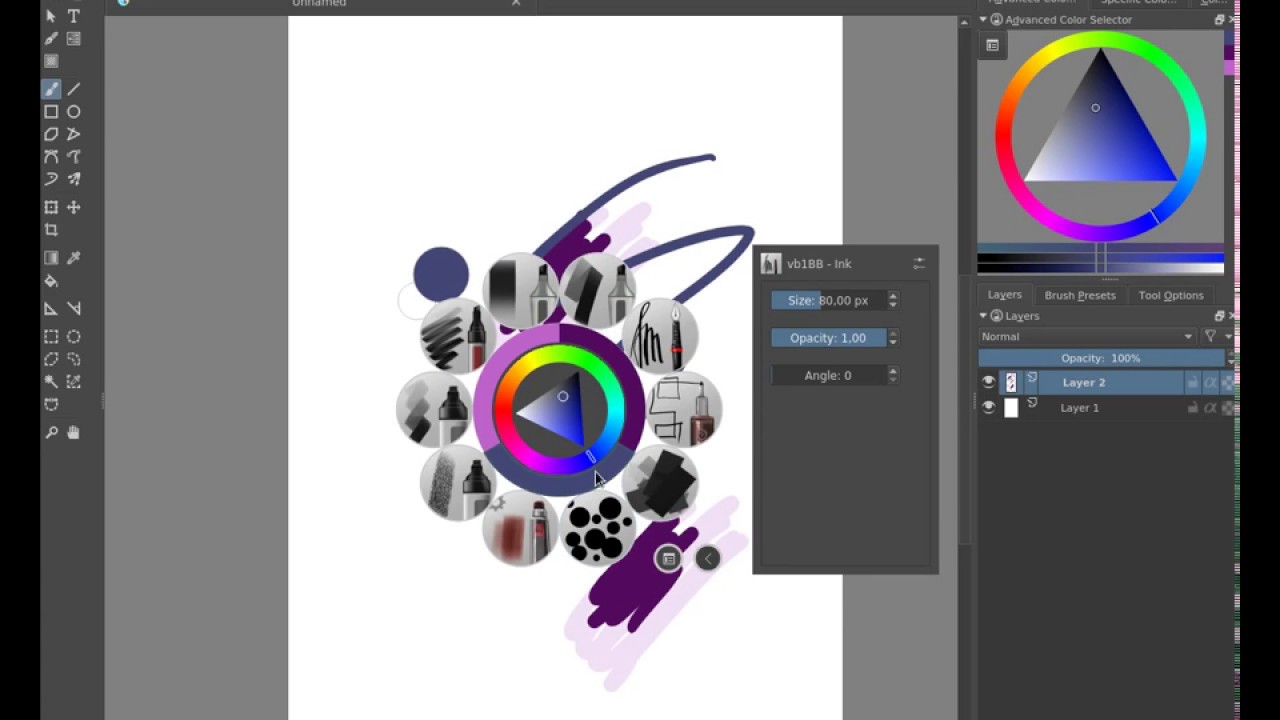Select the Dynamic Brush tool
Screen dimensions: 1280x720
click(x=51, y=179)
